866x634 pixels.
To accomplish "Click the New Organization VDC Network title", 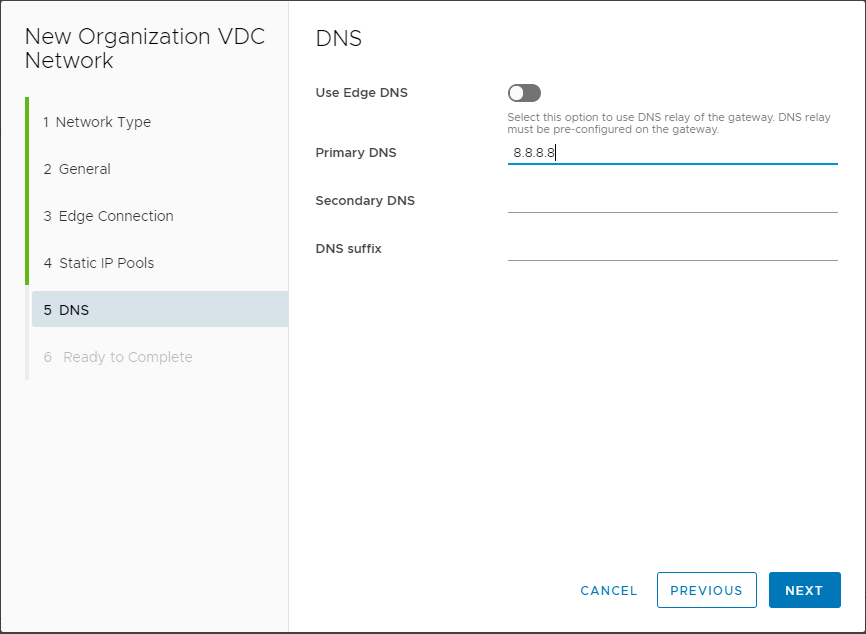I will click(x=145, y=49).
